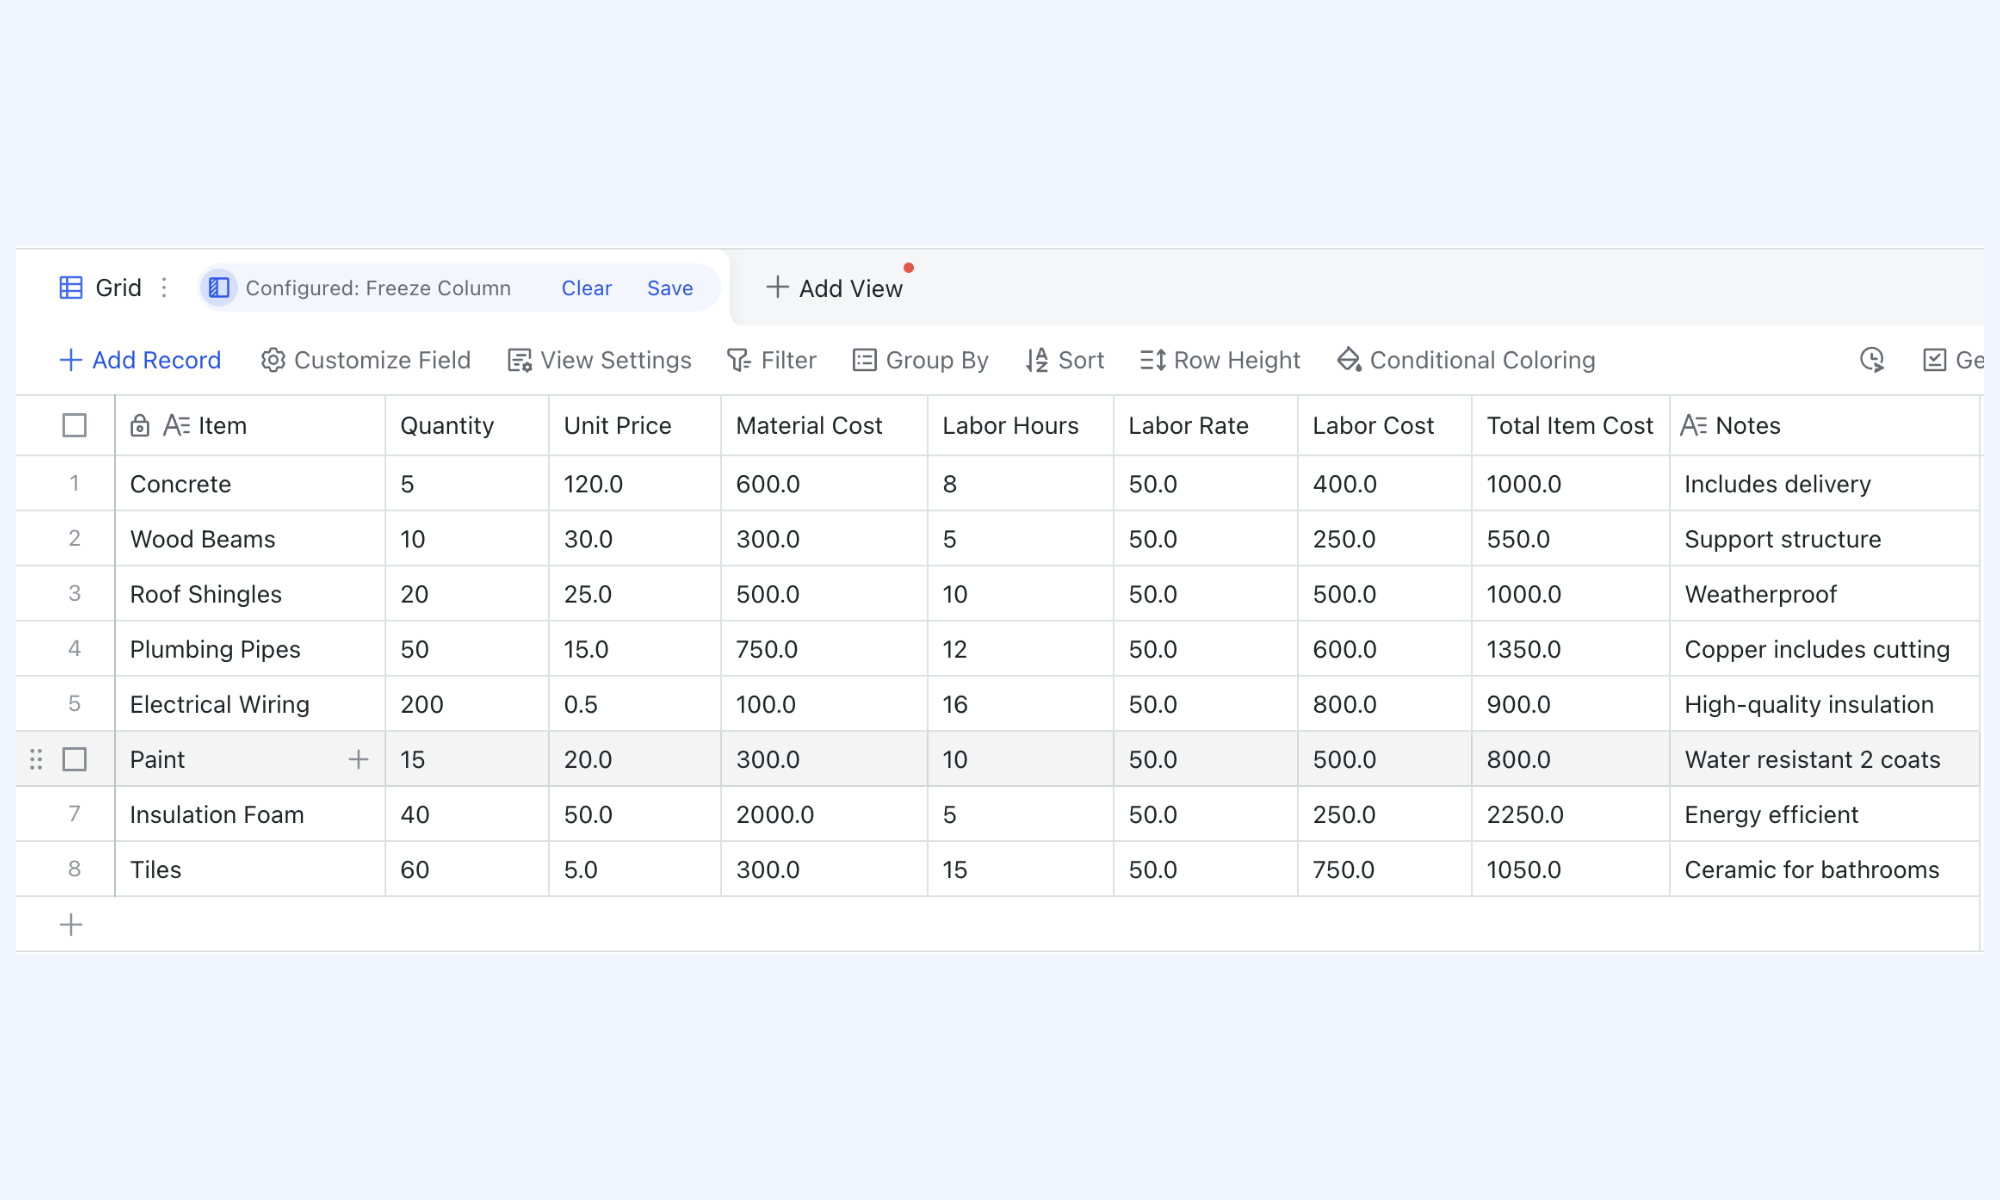Click the Add Record button
2000x1200 pixels.
140,360
